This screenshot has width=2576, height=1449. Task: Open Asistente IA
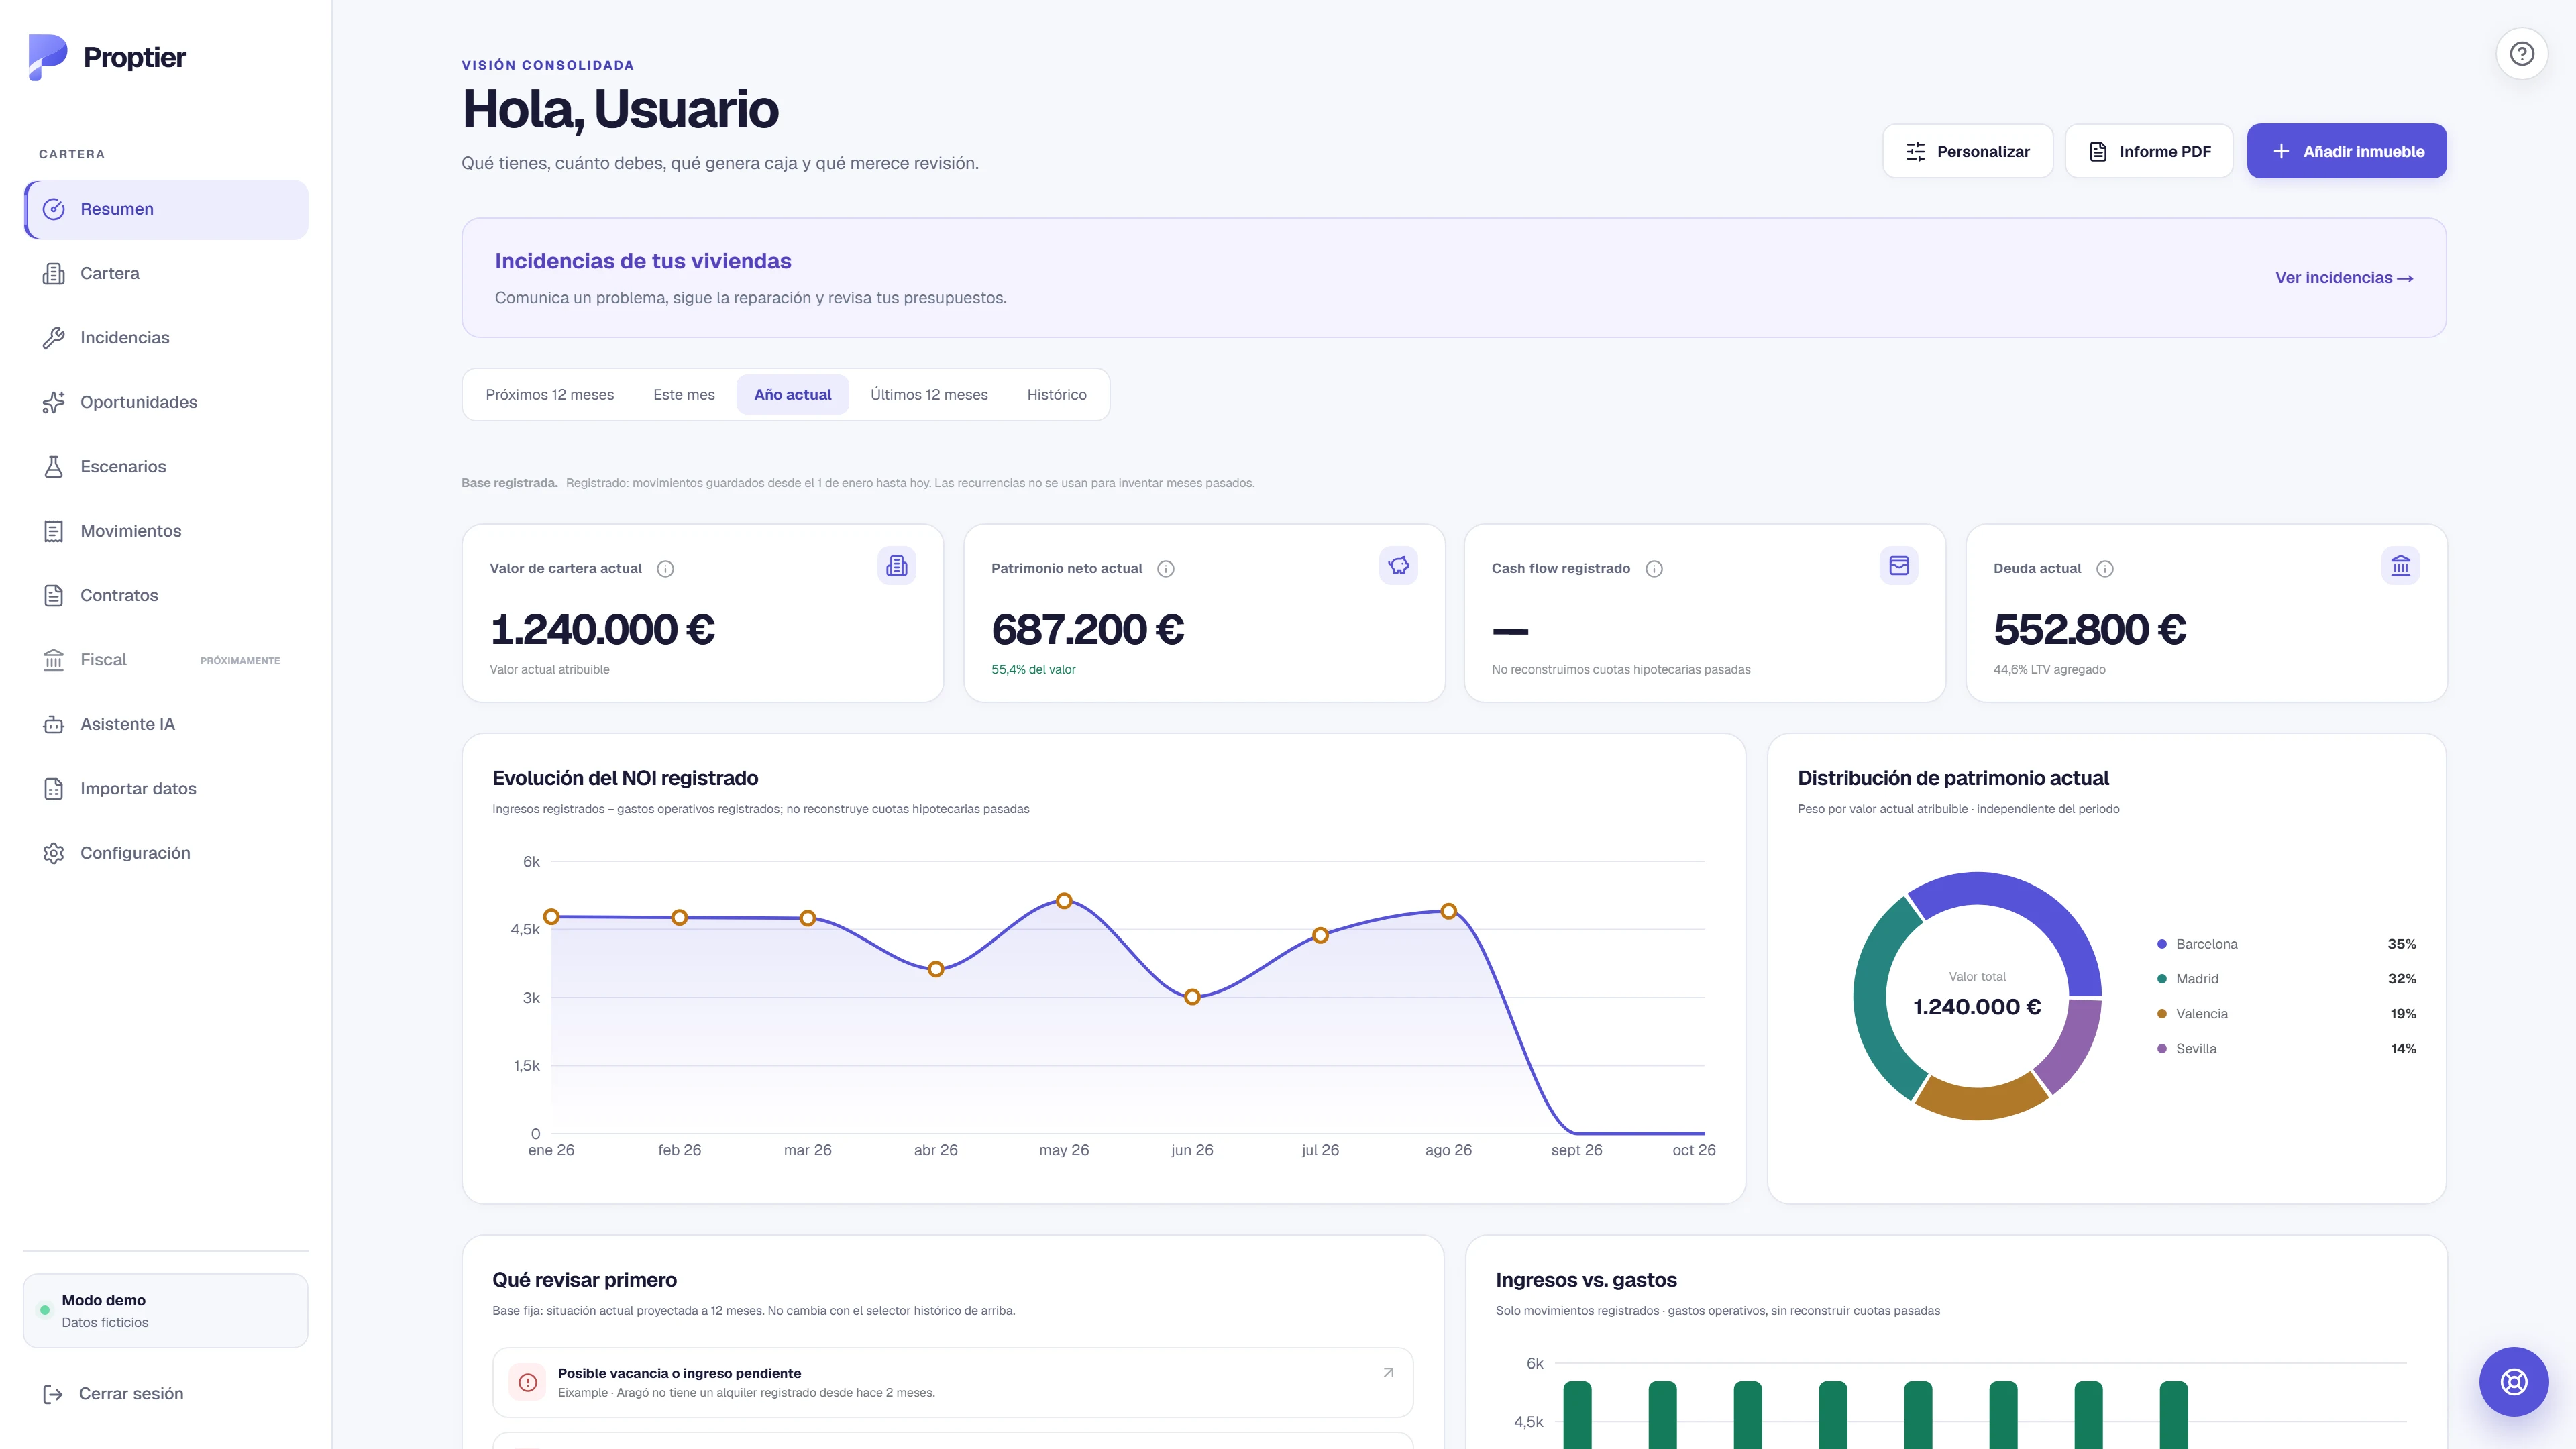coord(166,724)
